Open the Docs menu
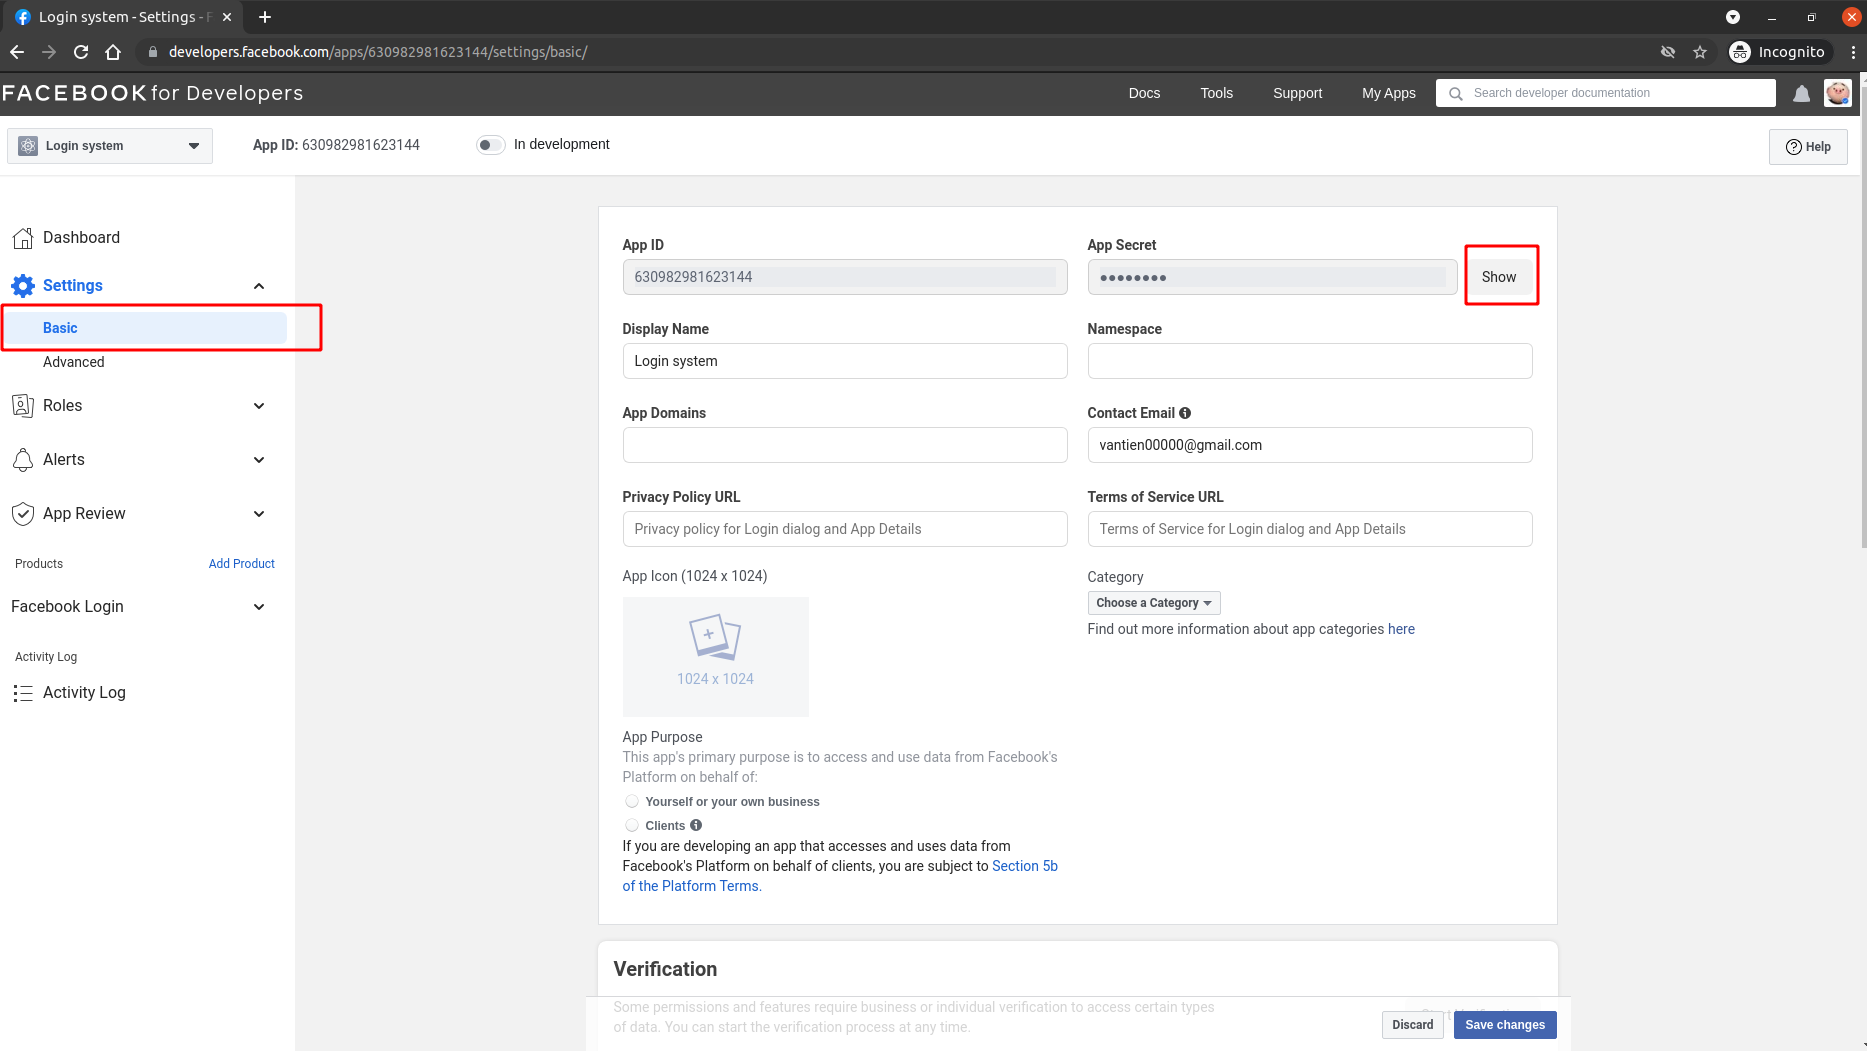The height and width of the screenshot is (1051, 1867). [x=1144, y=93]
